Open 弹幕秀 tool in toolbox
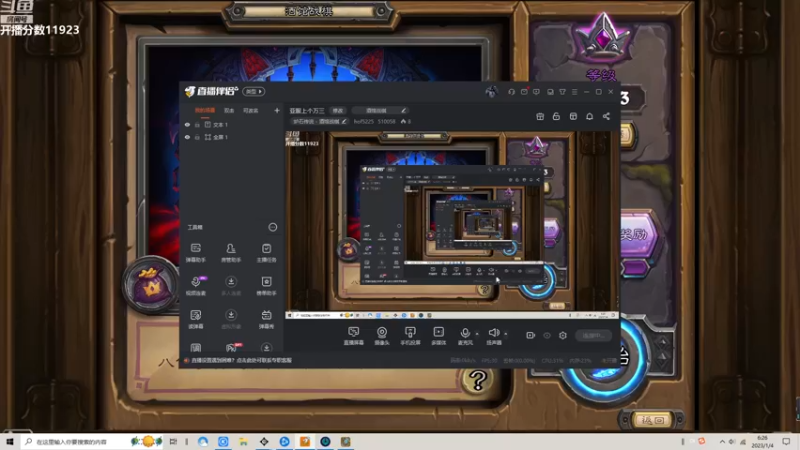The width and height of the screenshot is (800, 450). [x=266, y=319]
